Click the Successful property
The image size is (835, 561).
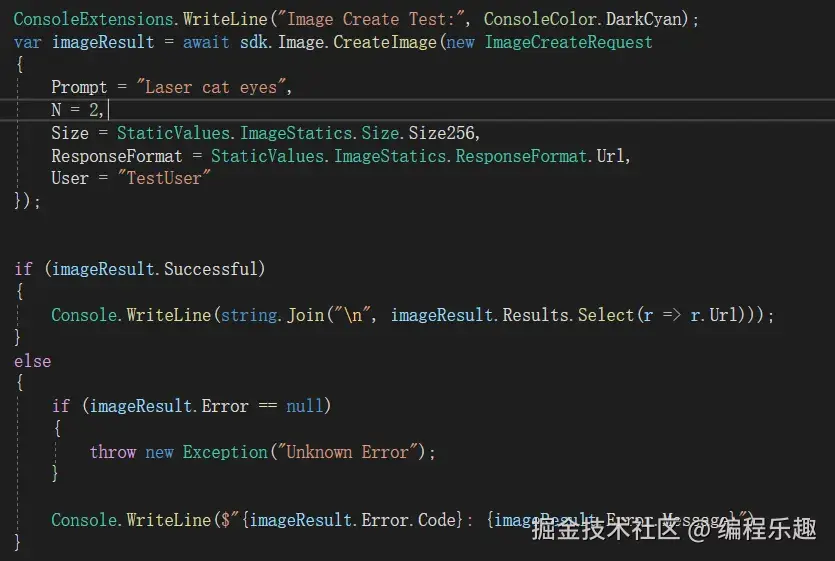pyautogui.click(x=211, y=269)
